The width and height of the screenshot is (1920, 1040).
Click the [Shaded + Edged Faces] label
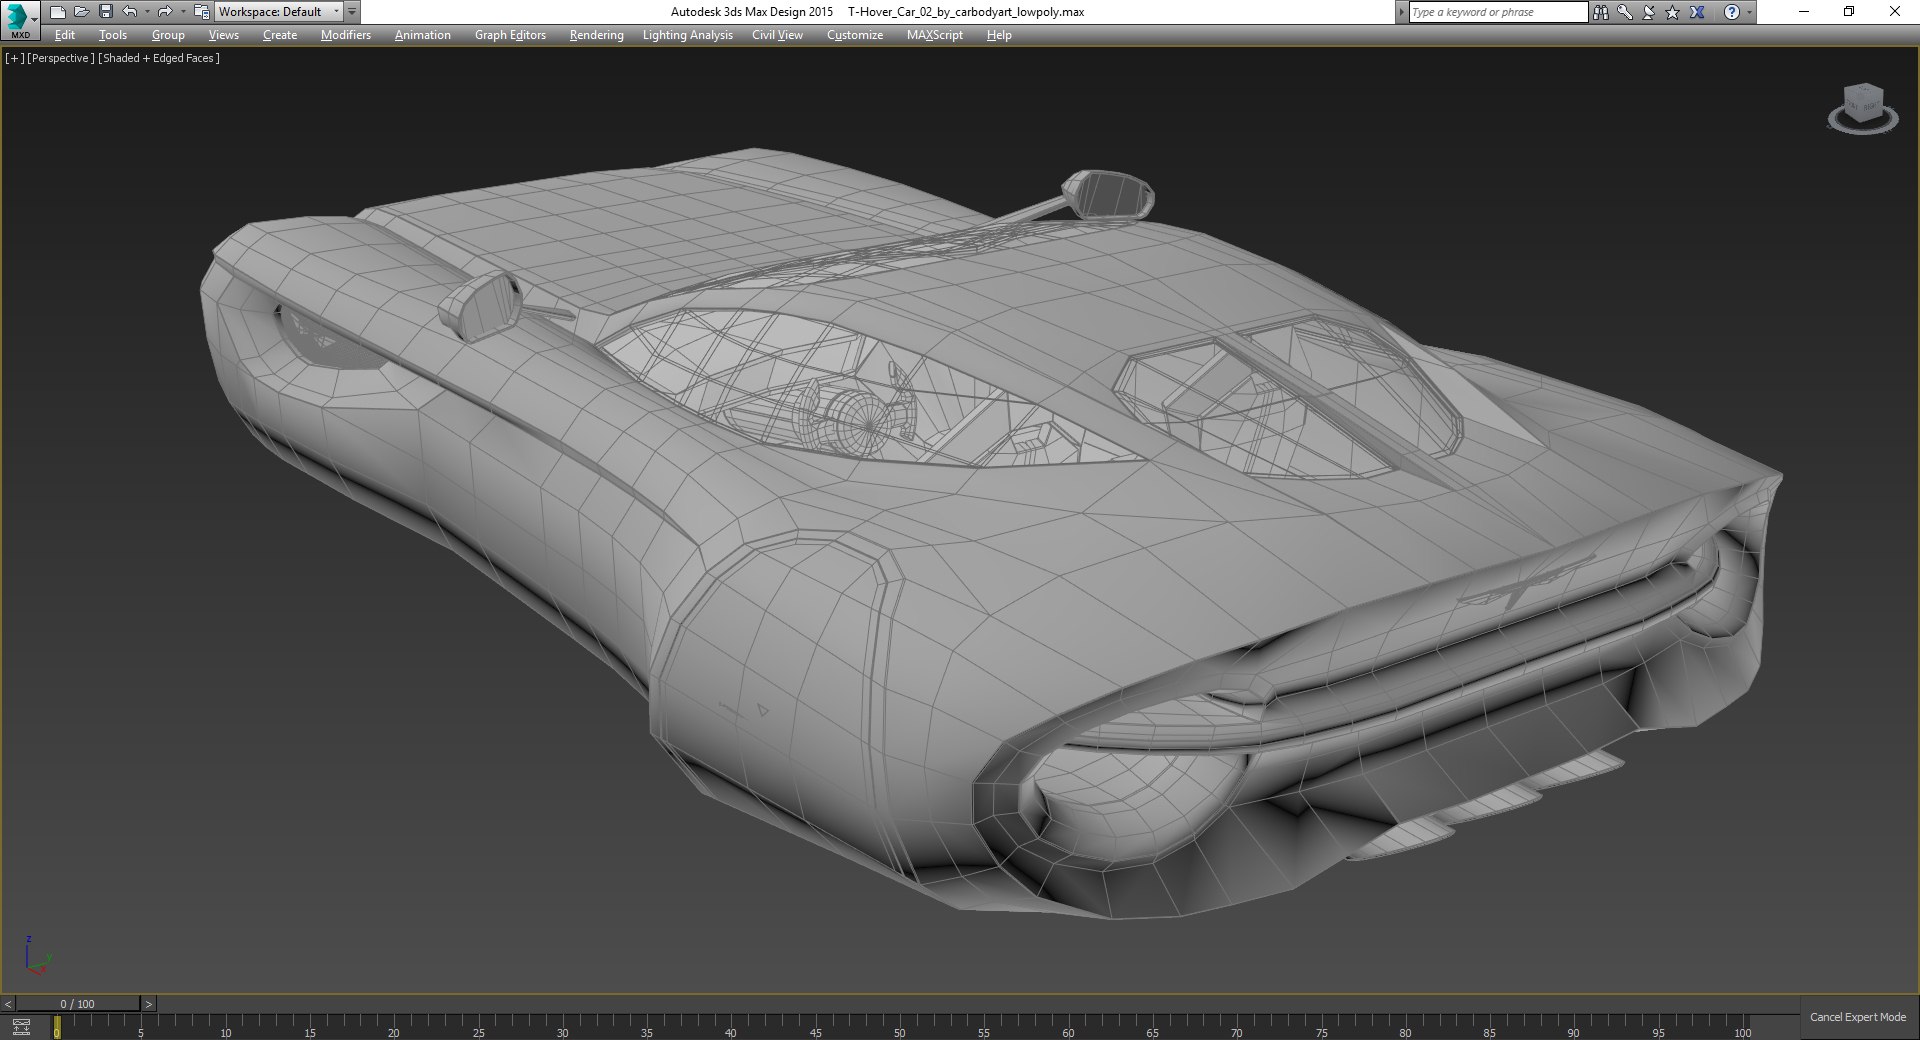[x=159, y=58]
